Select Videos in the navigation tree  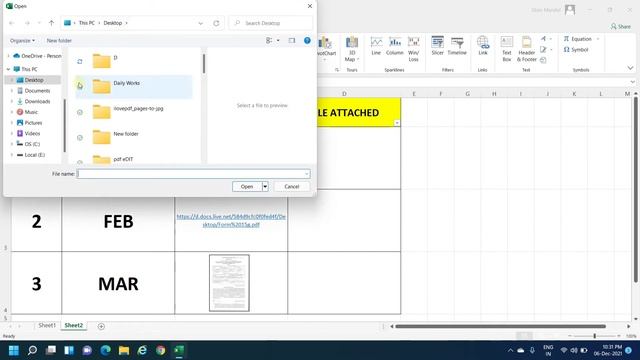tap(32, 133)
